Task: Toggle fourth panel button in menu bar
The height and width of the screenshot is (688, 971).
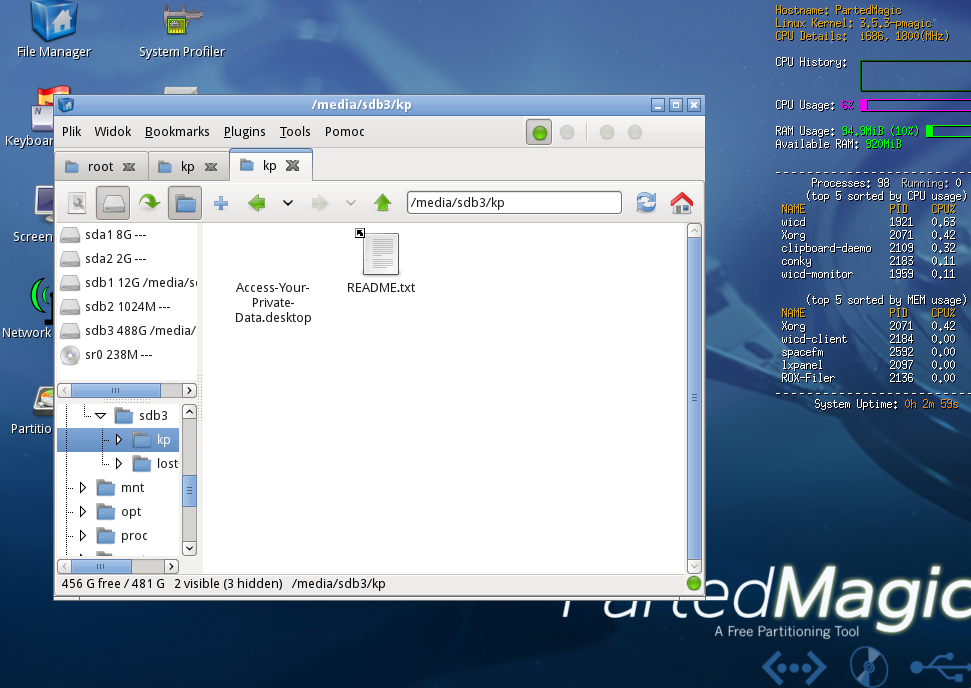Action: tap(635, 132)
